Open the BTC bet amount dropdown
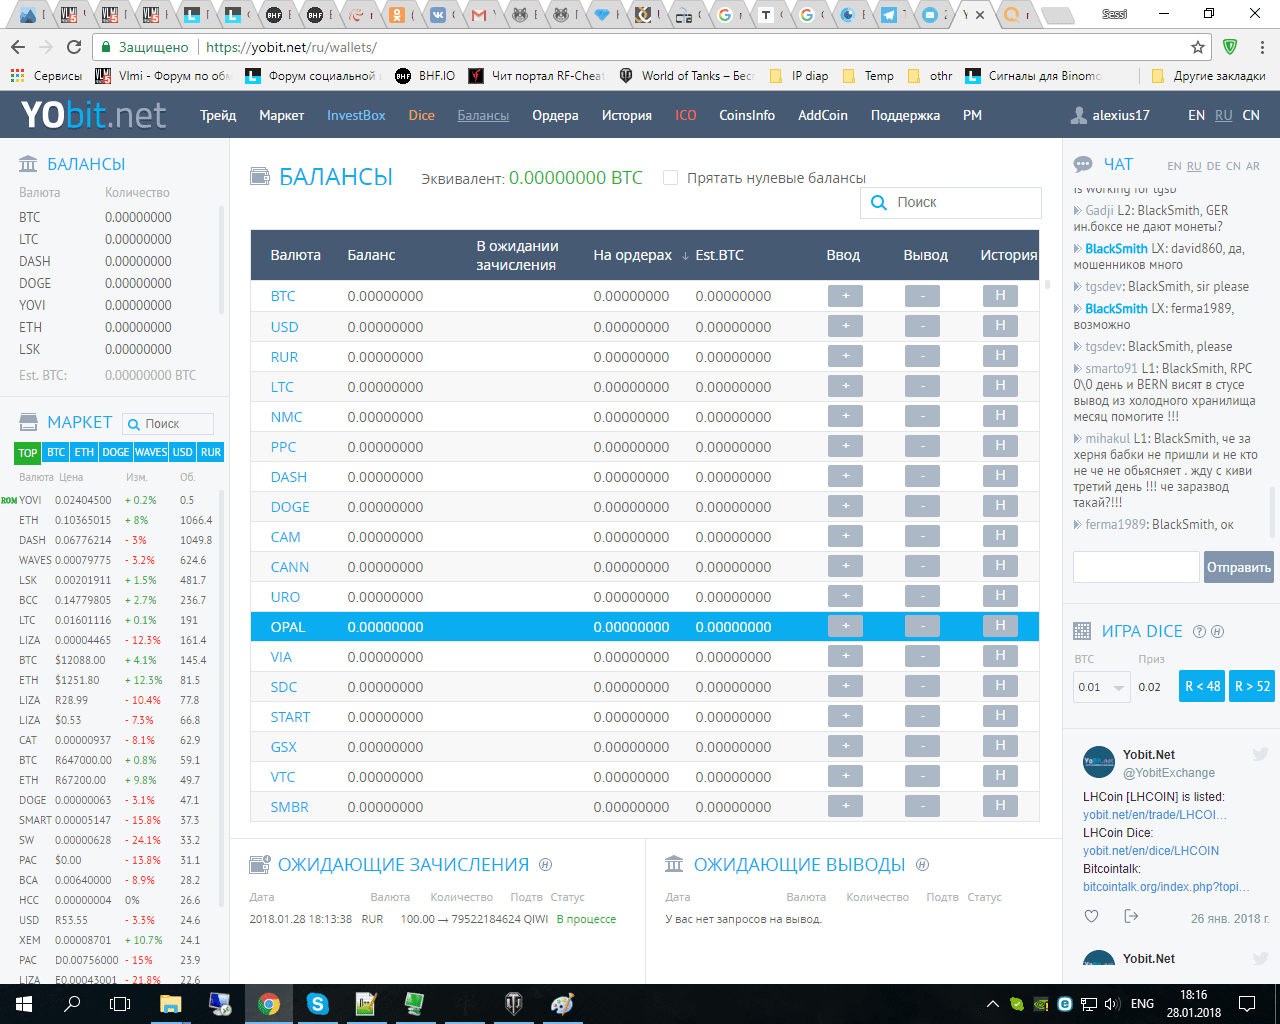The image size is (1280, 1024). (1118, 687)
